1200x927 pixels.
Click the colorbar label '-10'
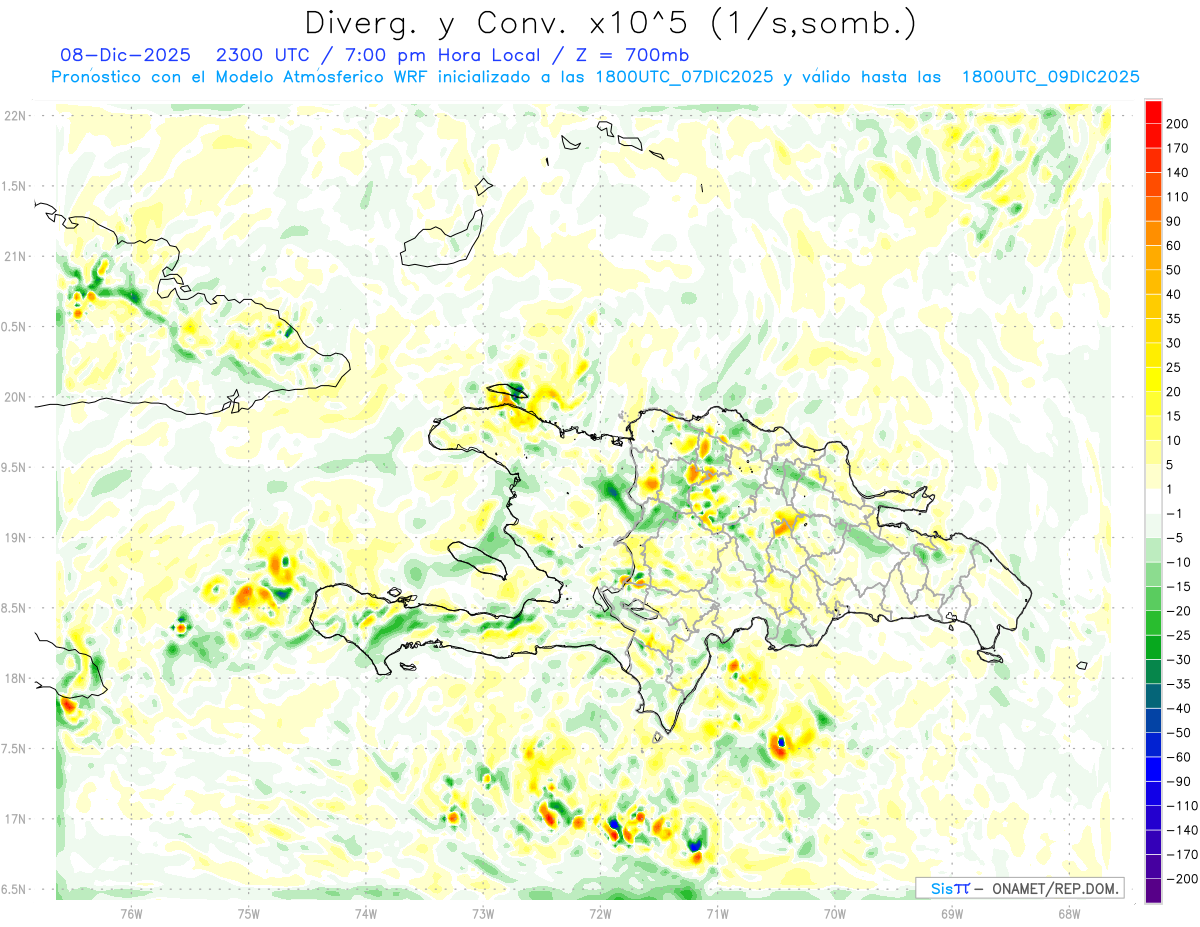[x=1181, y=562]
